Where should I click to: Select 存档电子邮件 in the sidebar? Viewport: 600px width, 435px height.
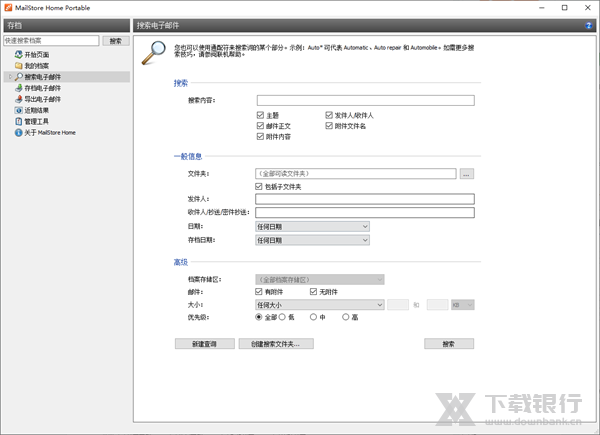42,88
